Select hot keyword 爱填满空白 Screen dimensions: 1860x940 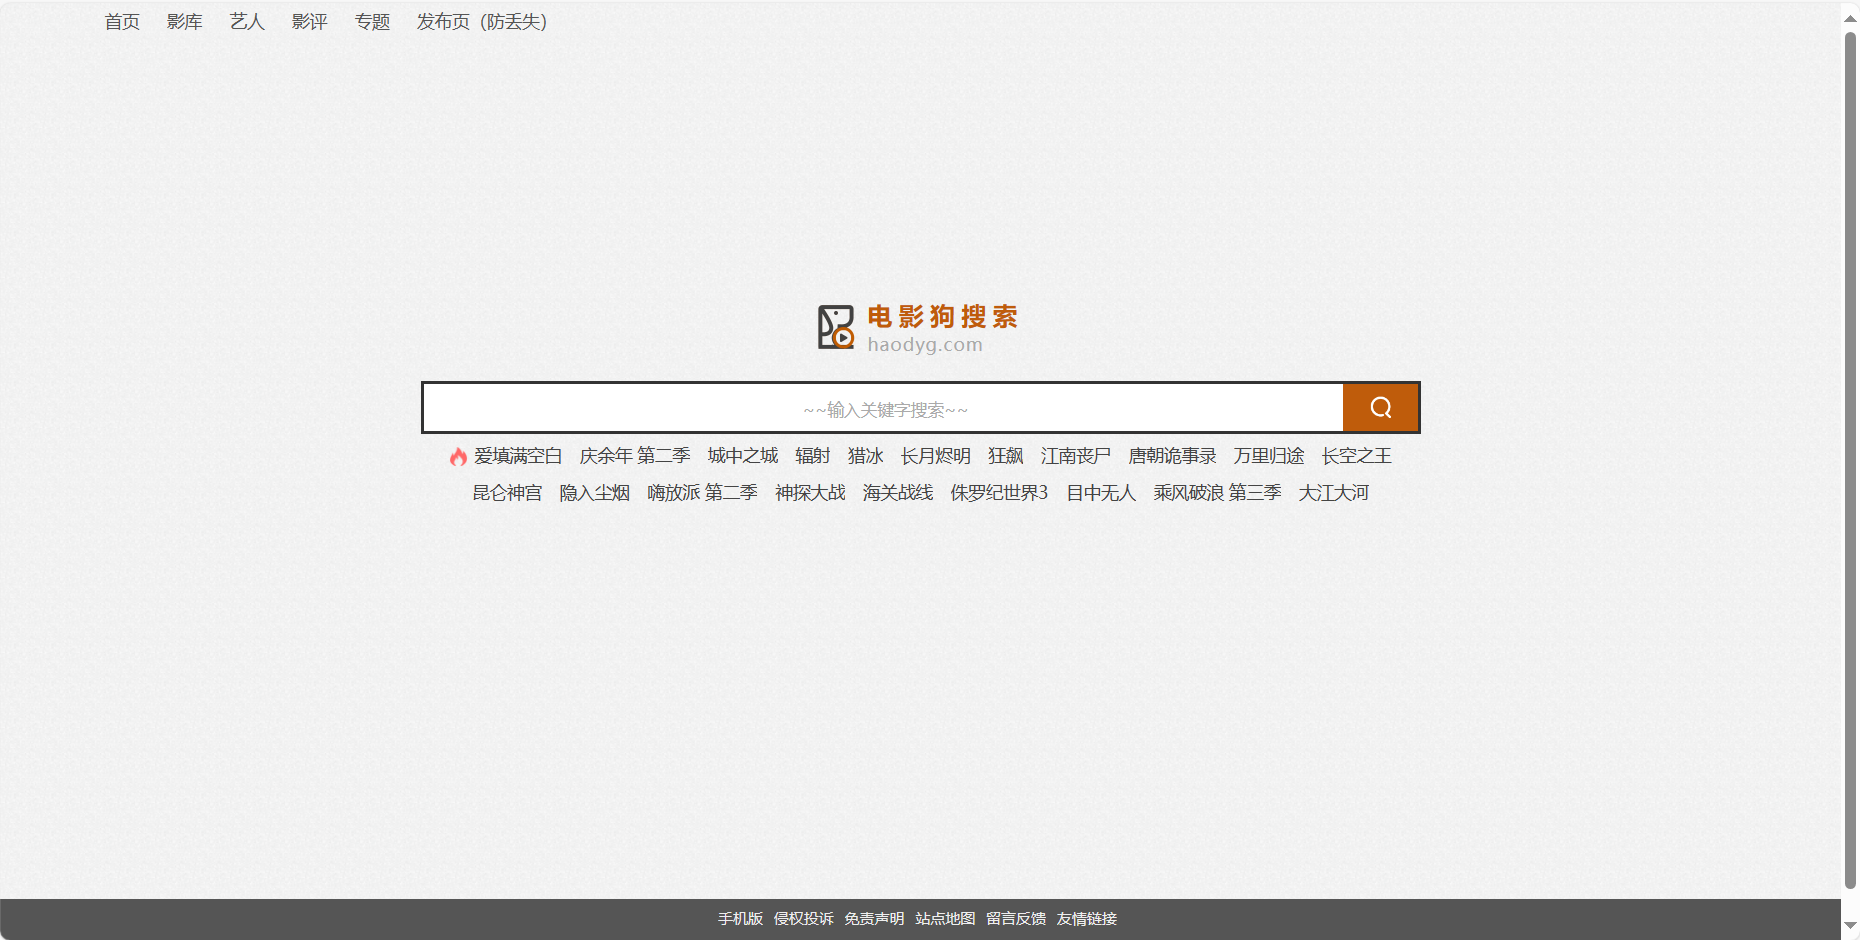[518, 456]
